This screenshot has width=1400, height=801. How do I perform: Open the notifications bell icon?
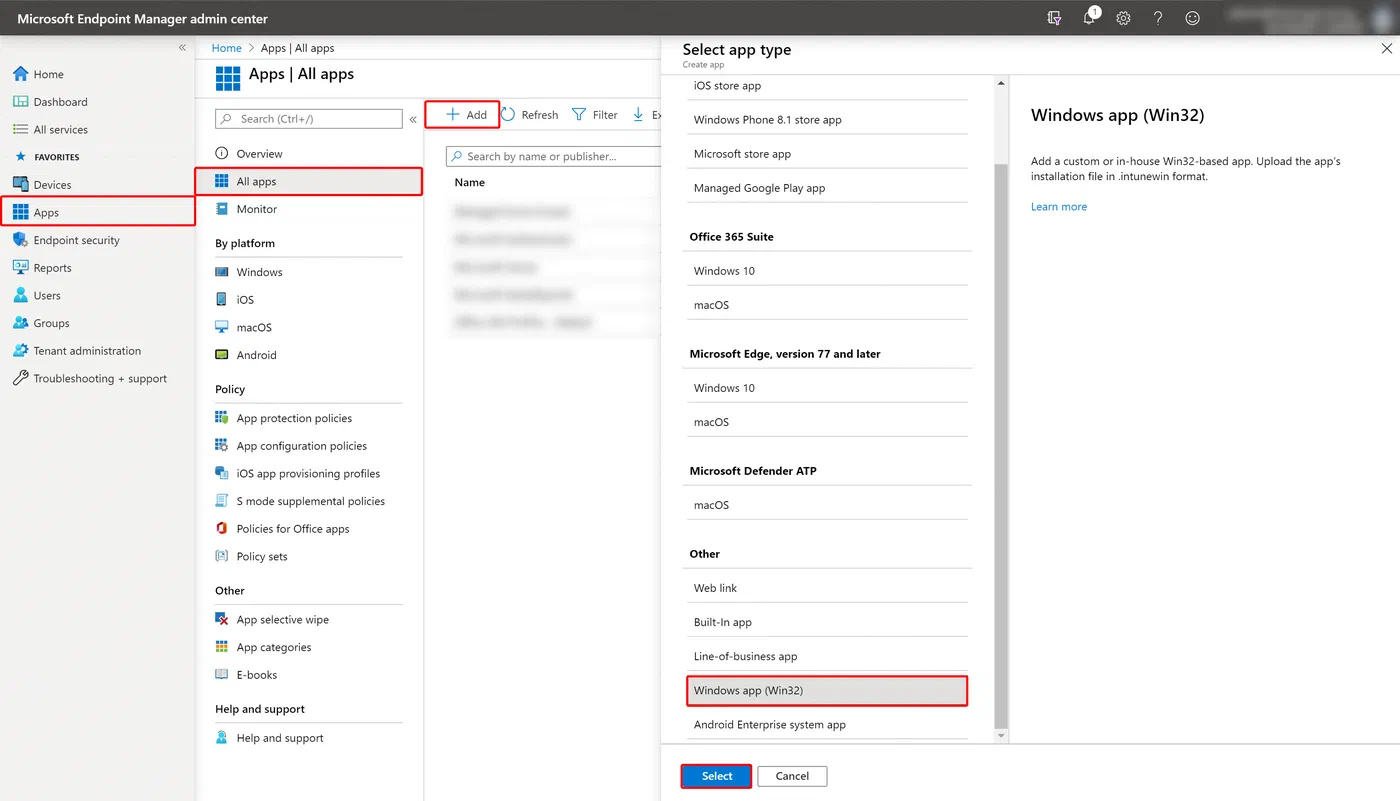[1090, 17]
